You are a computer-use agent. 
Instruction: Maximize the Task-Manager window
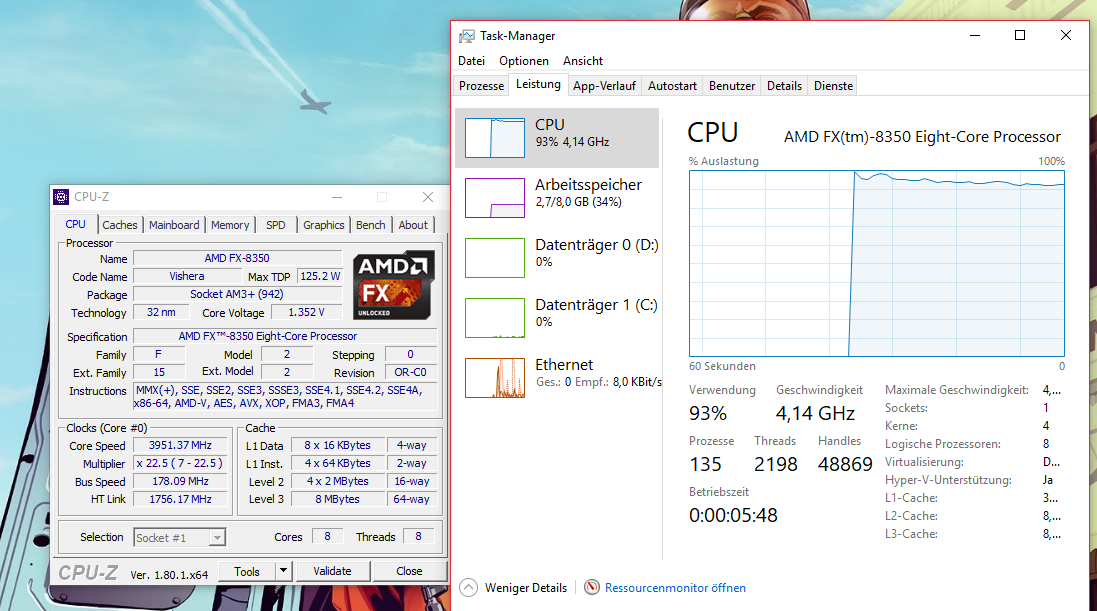(1020, 36)
